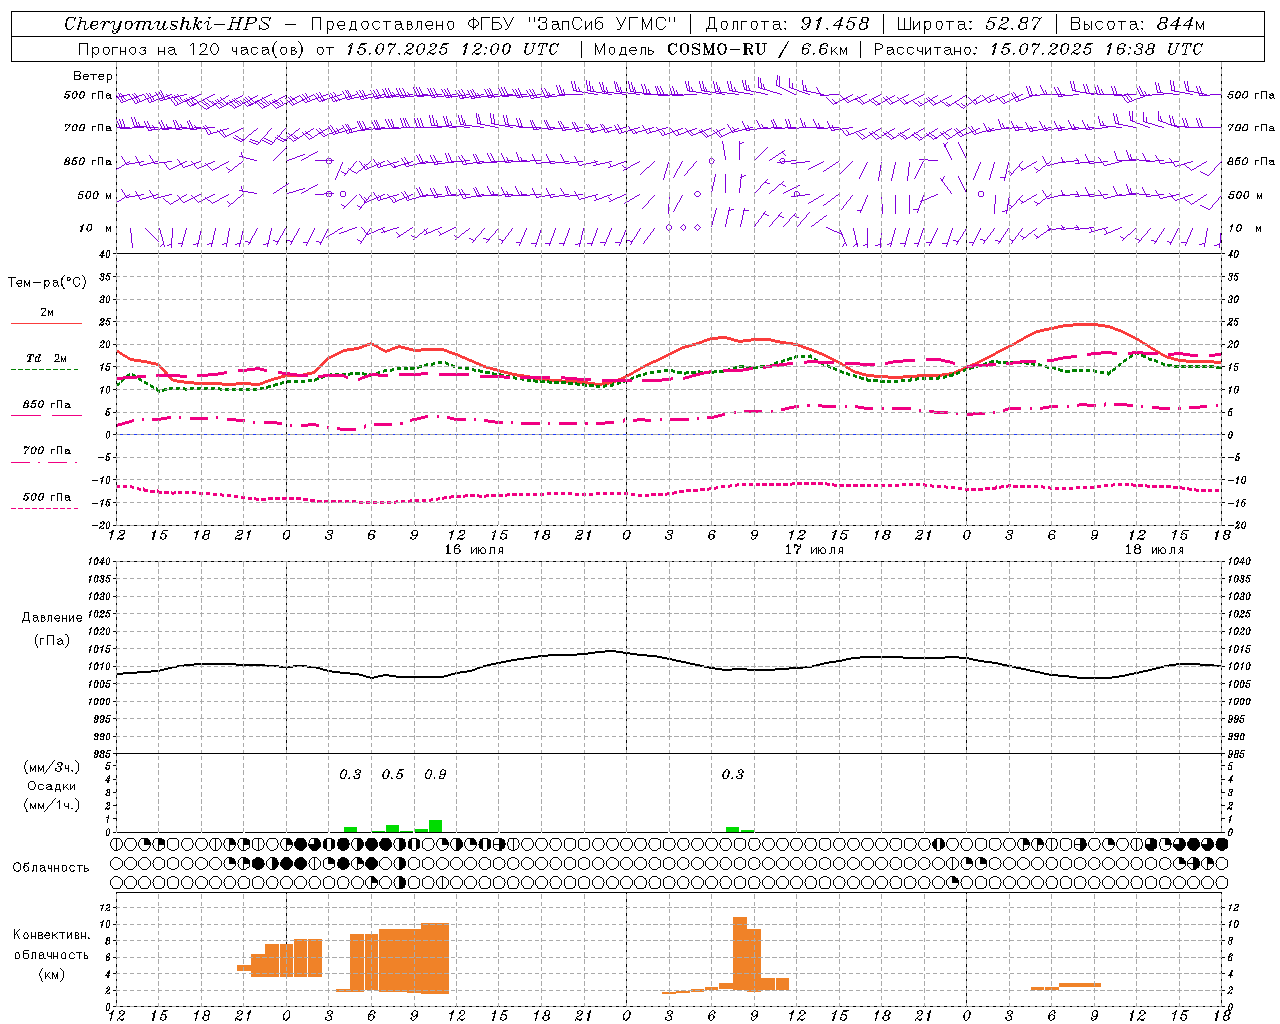Click the tallest orange convective bar on 17 июля
This screenshot has width=1280, height=1024.
[x=740, y=953]
